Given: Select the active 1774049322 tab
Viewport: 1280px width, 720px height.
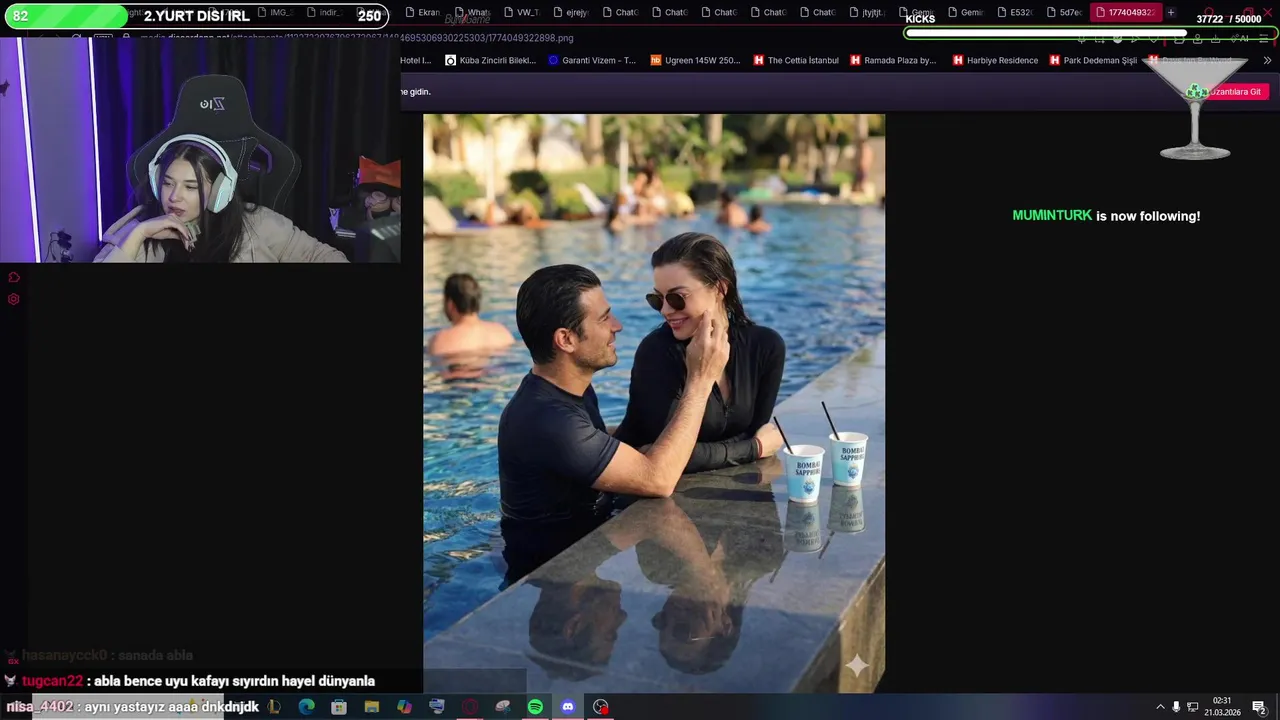Looking at the screenshot, I should 1125,12.
